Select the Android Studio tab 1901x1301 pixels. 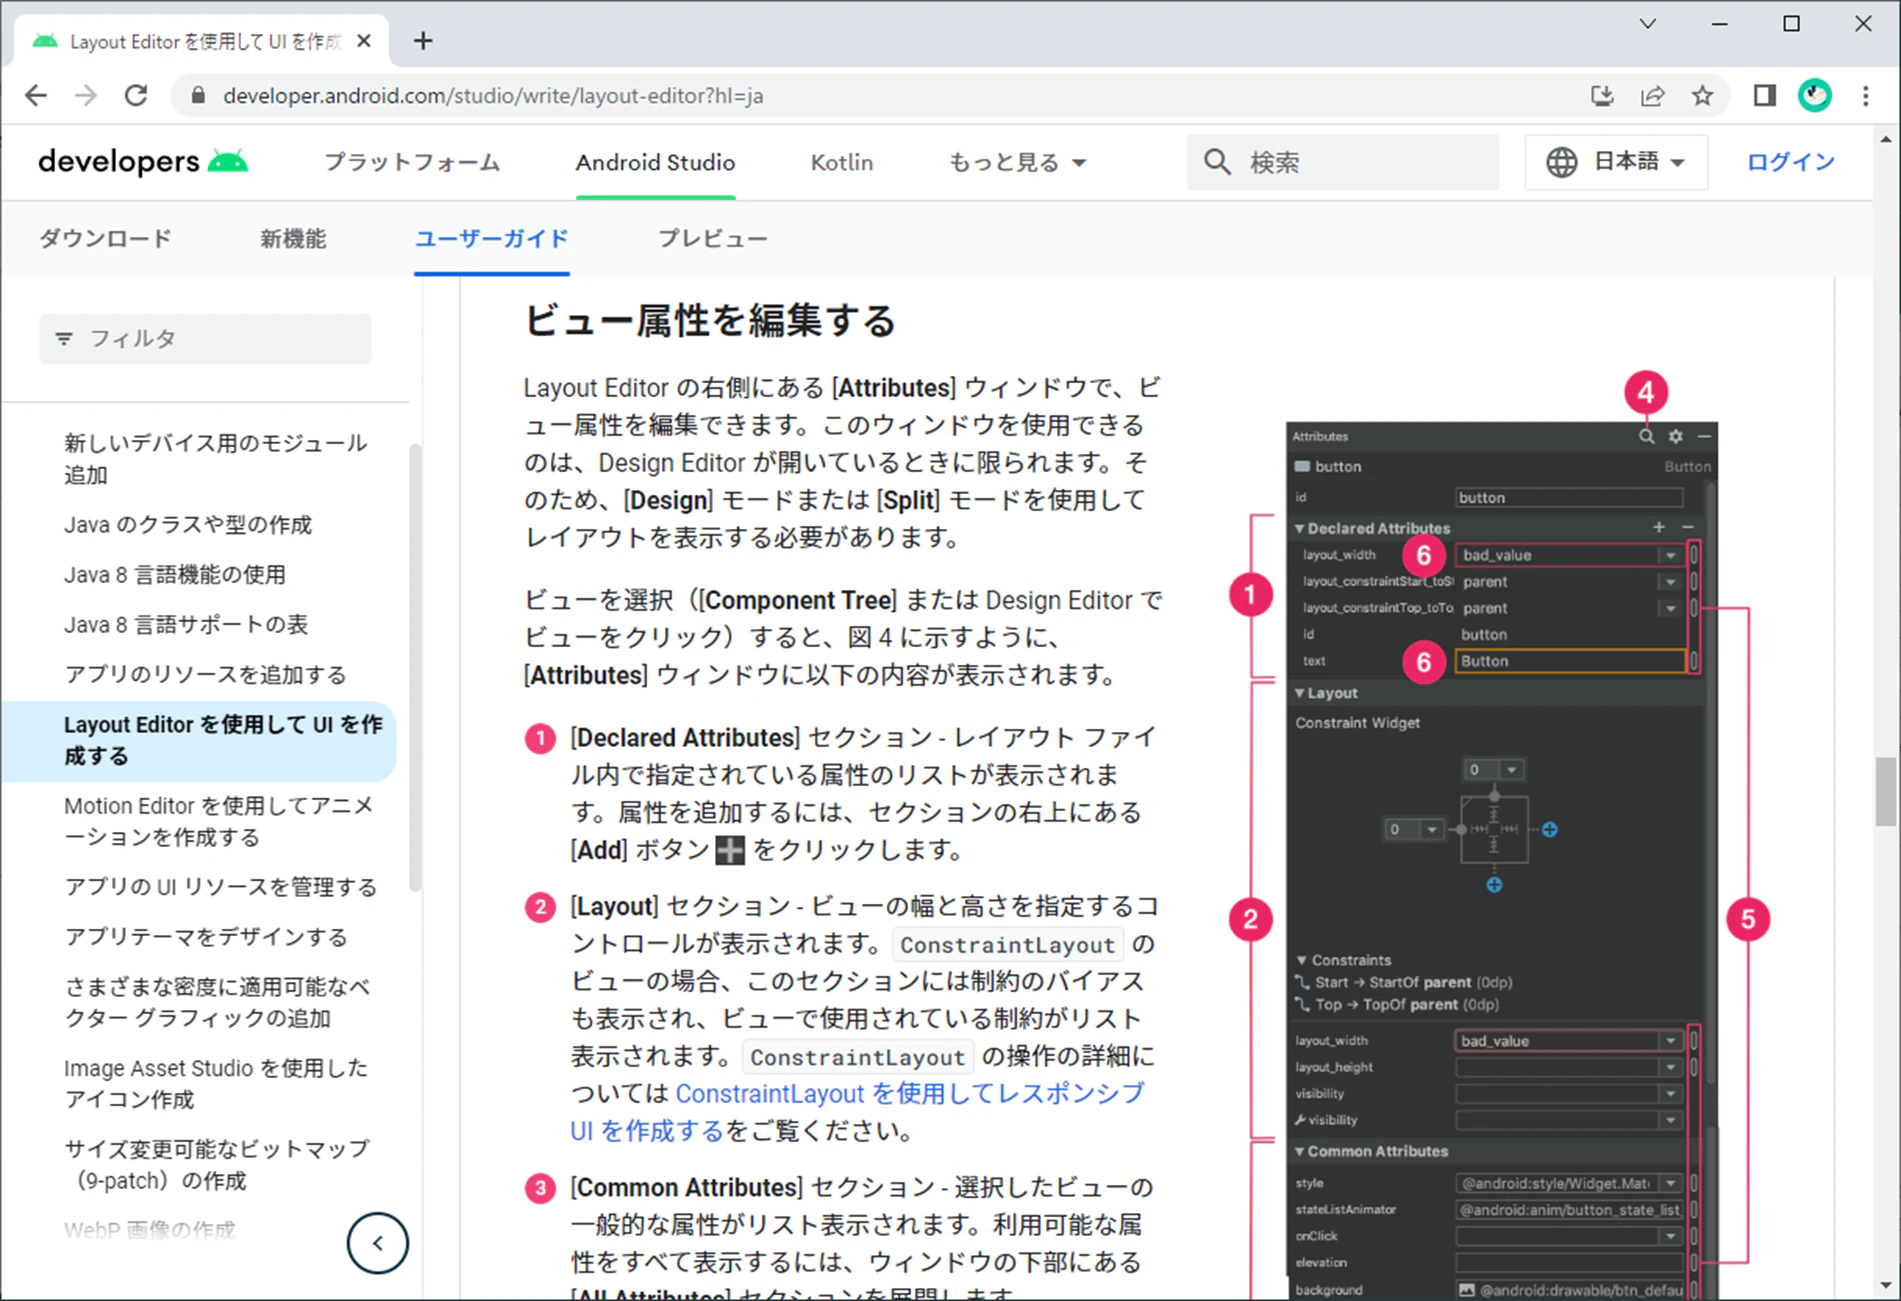click(x=655, y=162)
